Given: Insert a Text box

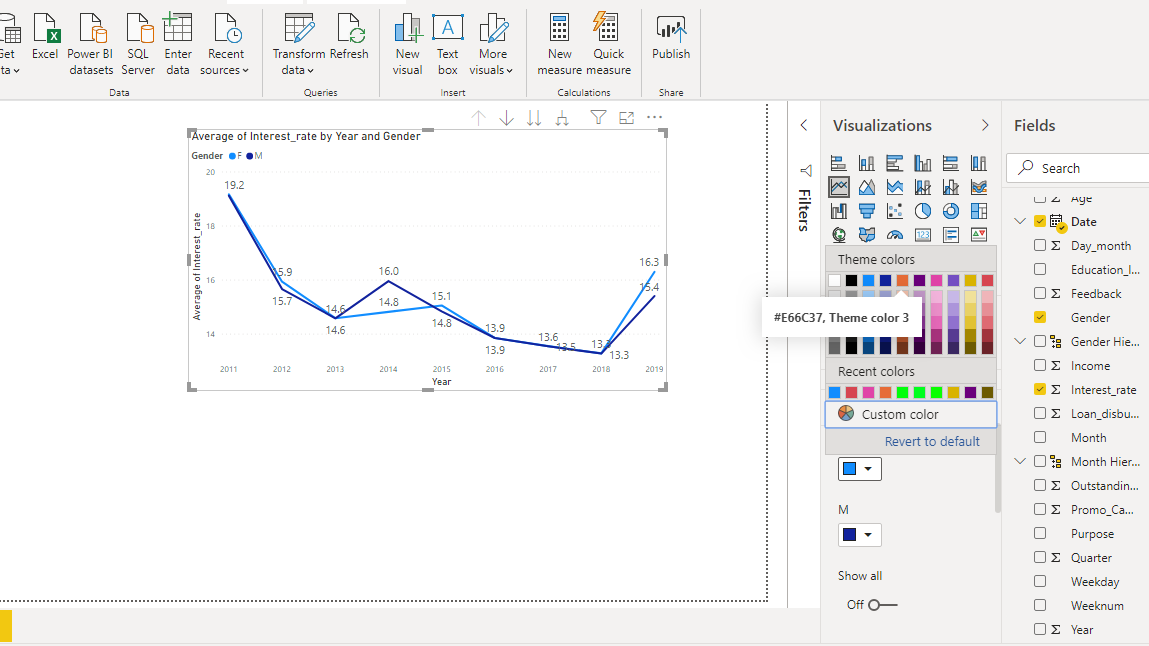Looking at the screenshot, I should [x=447, y=28].
